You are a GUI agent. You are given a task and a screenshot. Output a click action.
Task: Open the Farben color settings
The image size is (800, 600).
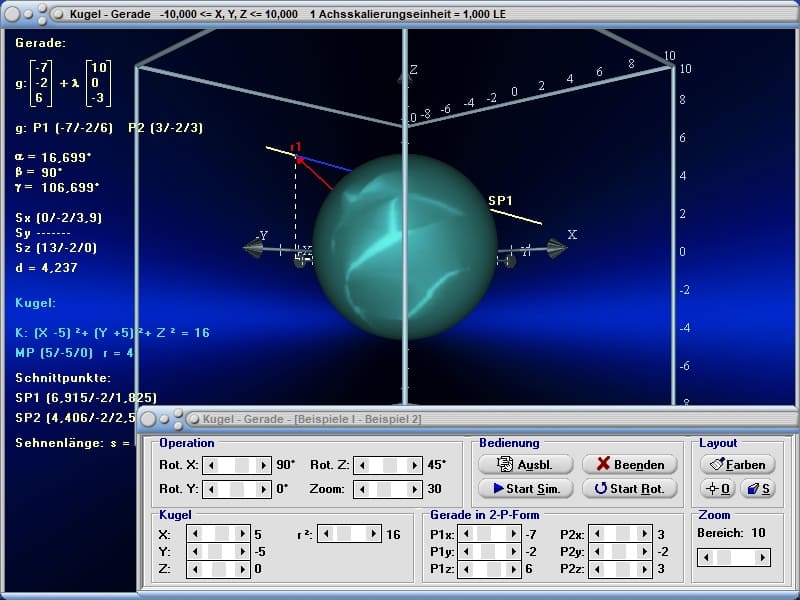coord(738,464)
